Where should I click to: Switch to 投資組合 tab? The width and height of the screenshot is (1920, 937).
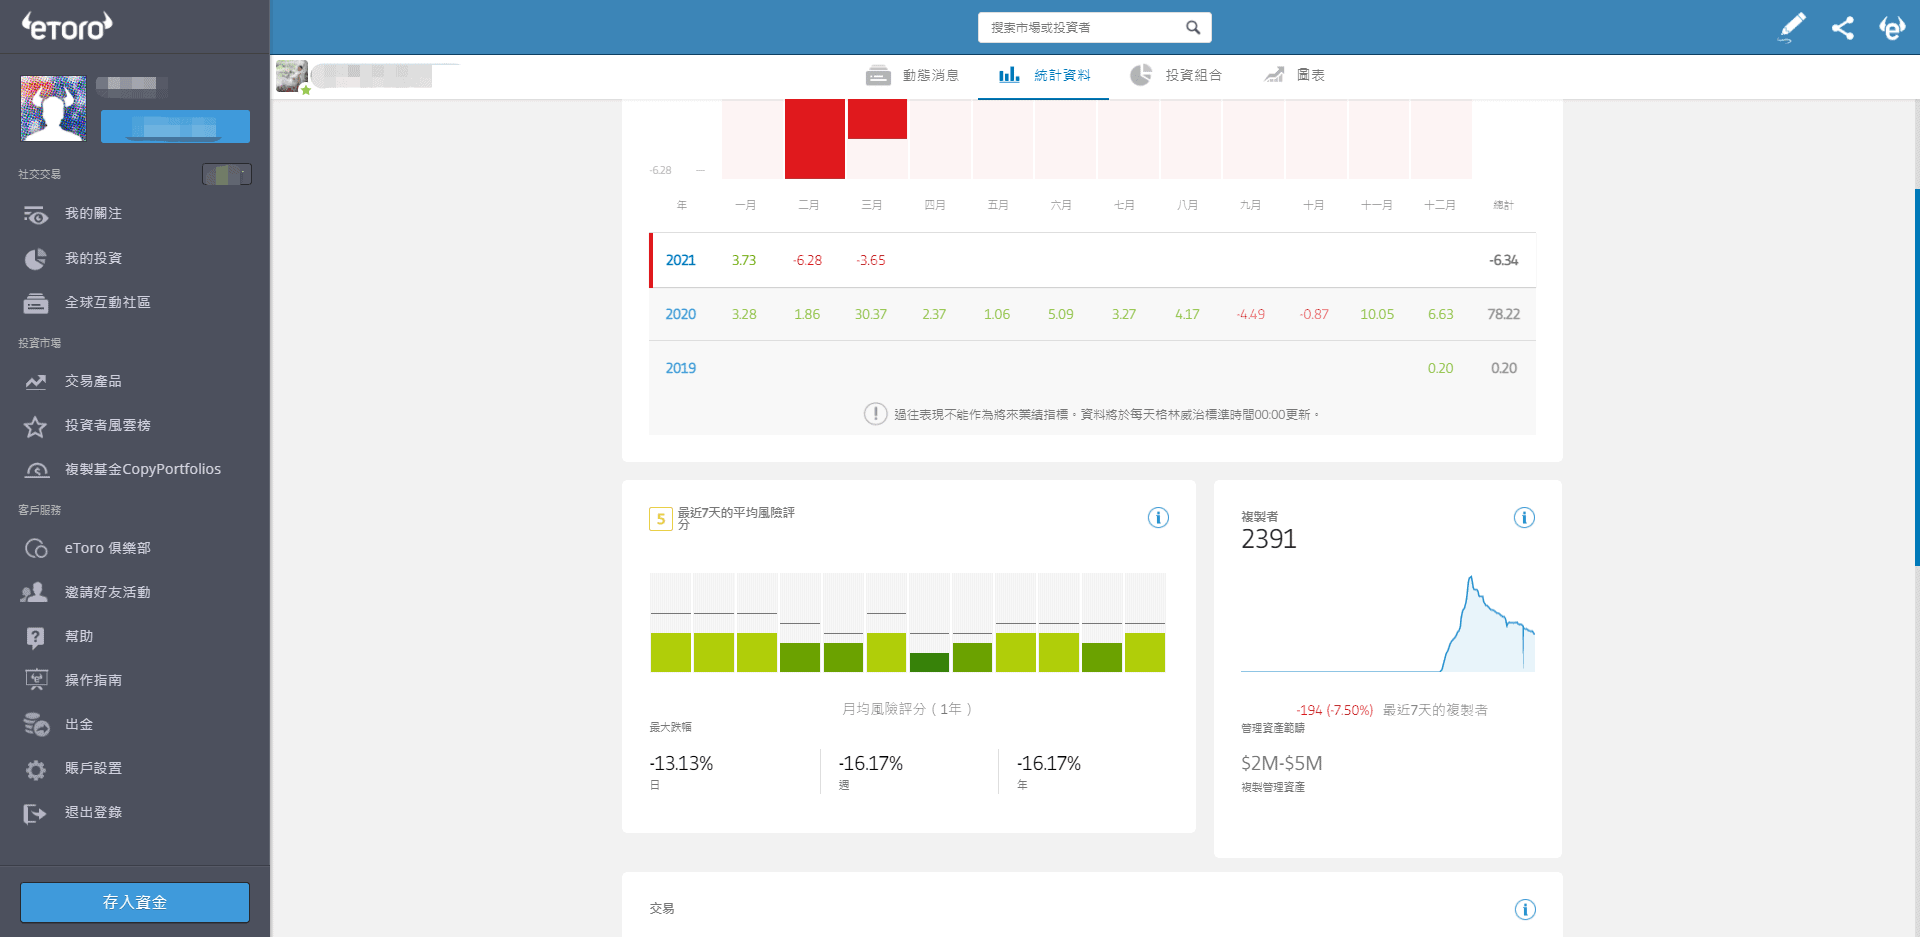click(1176, 76)
